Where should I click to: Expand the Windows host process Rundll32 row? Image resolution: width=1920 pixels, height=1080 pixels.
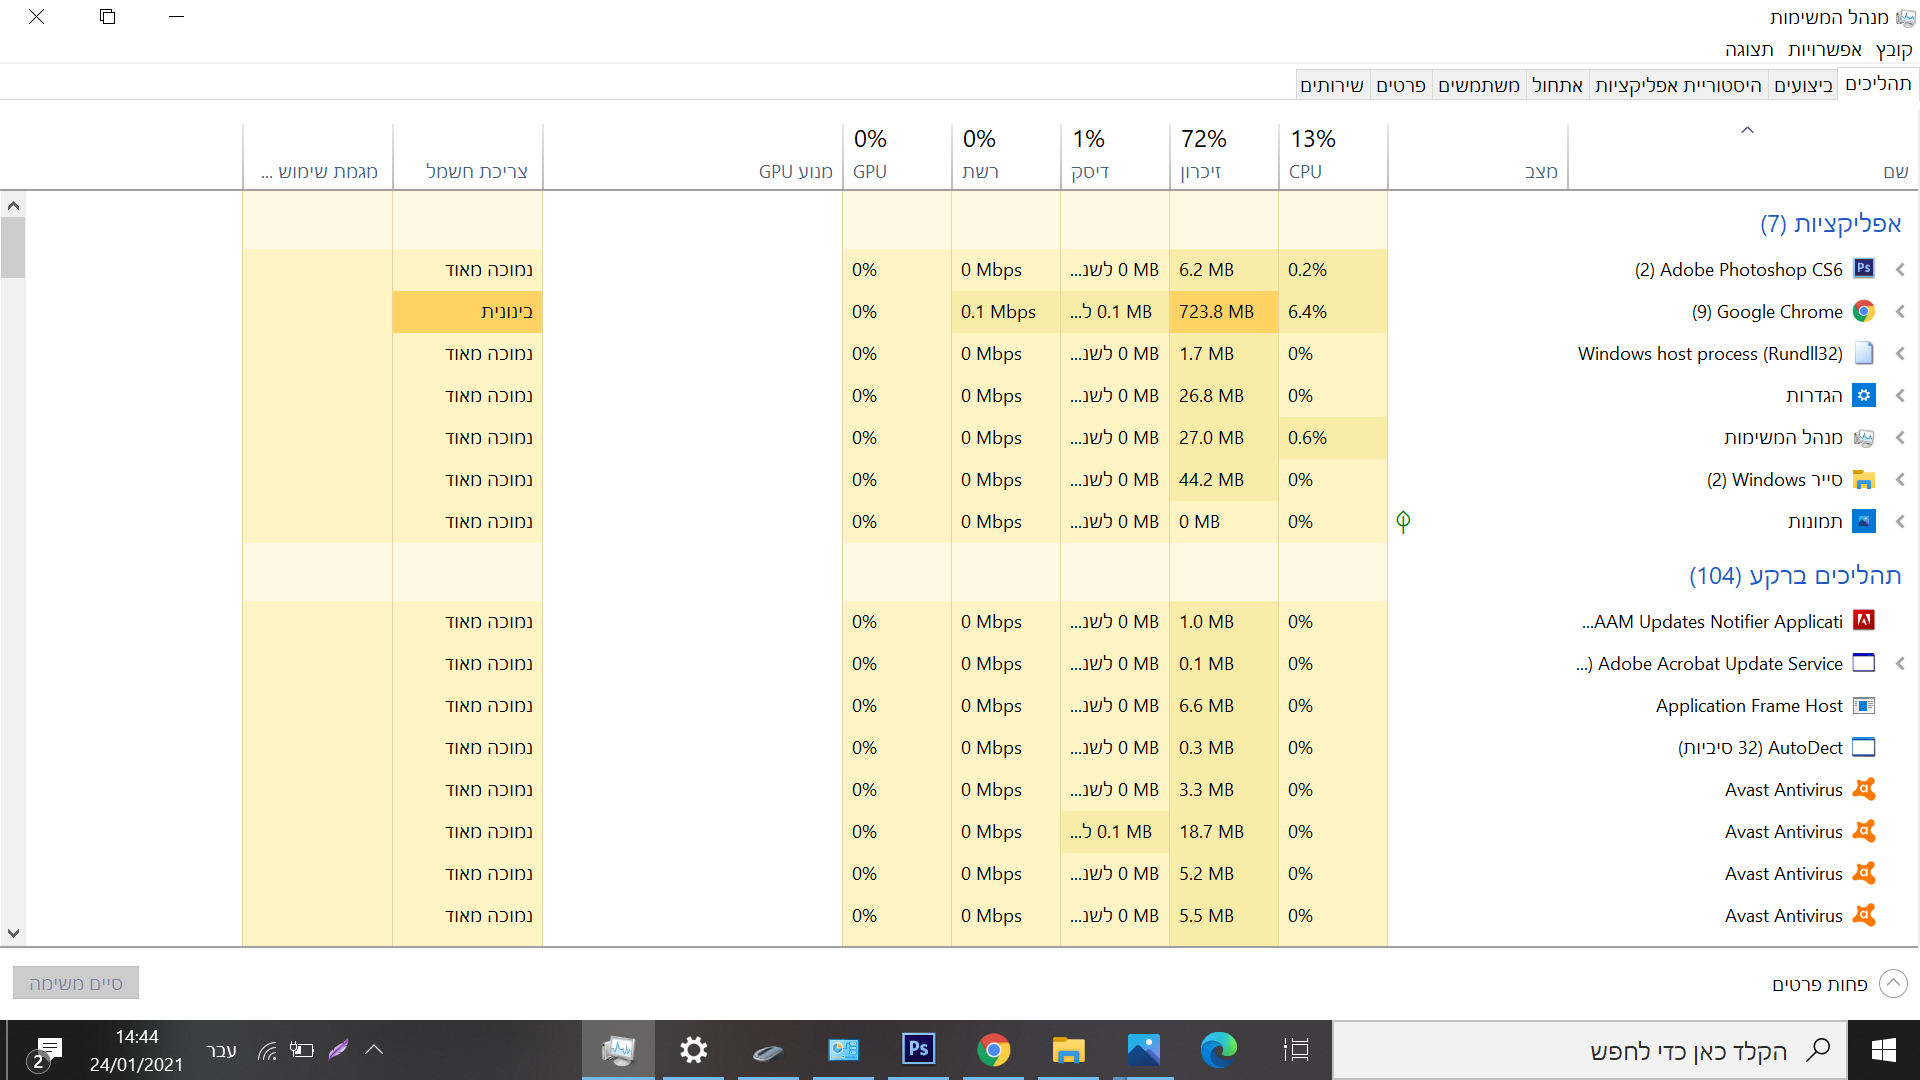[1900, 353]
